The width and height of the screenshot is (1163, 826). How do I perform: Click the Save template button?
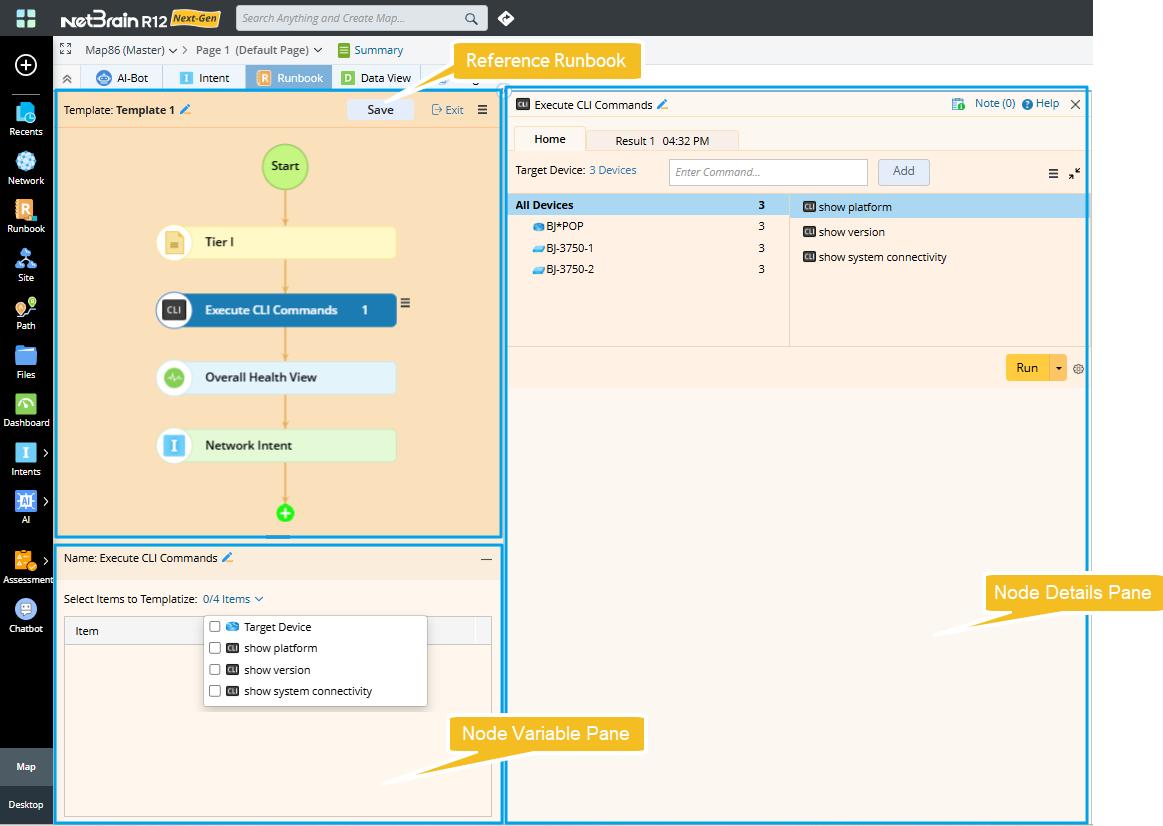pos(380,110)
